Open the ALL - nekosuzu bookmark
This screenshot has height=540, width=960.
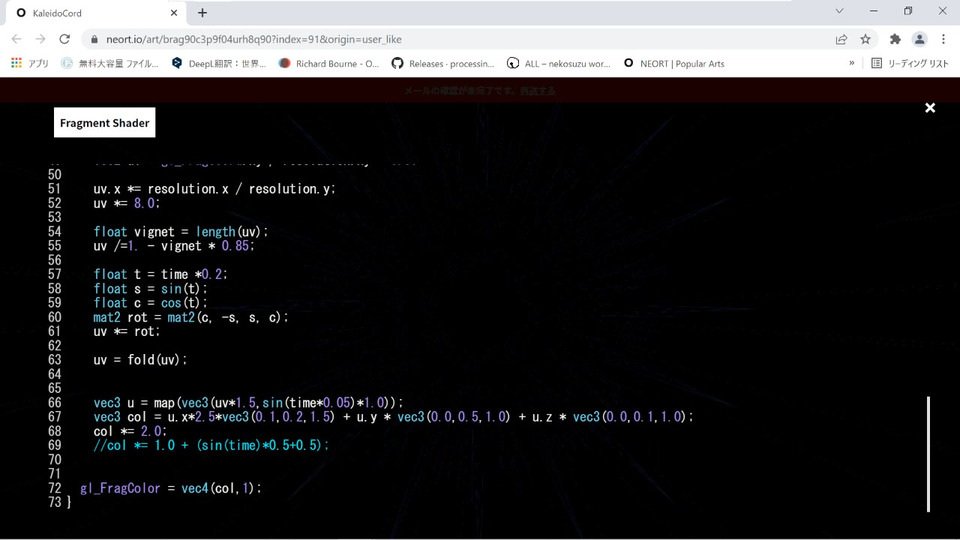pos(558,63)
